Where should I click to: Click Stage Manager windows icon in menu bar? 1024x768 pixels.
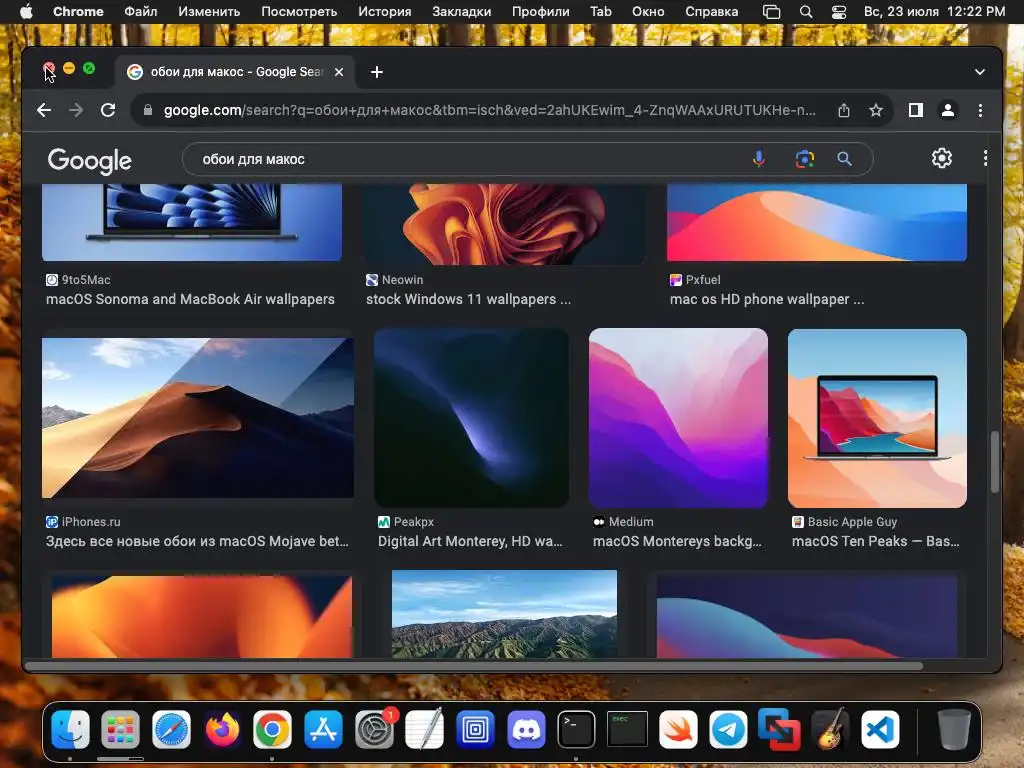point(771,12)
